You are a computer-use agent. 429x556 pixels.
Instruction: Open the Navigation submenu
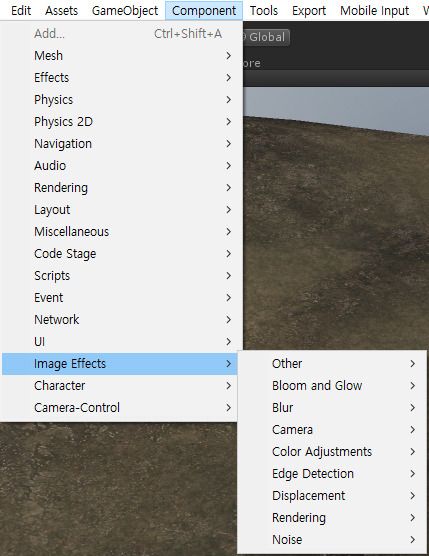click(x=119, y=144)
